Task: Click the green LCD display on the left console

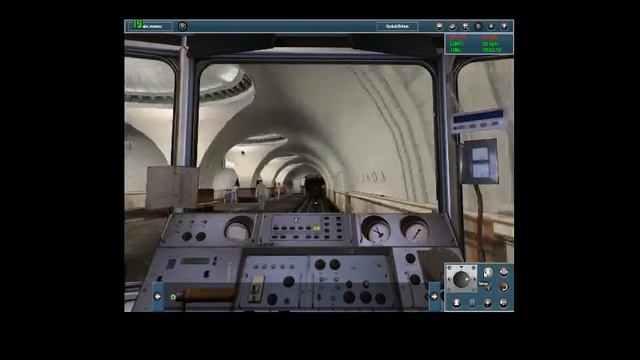Action: pyautogui.click(x=196, y=261)
